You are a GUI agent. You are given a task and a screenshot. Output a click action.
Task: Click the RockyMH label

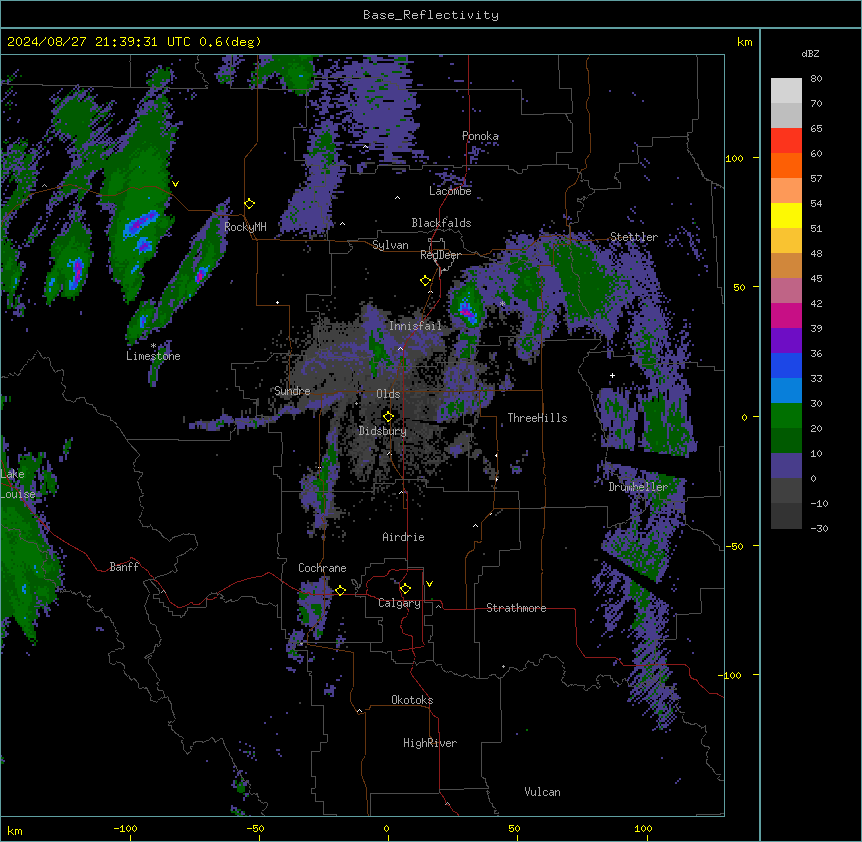[x=245, y=227]
